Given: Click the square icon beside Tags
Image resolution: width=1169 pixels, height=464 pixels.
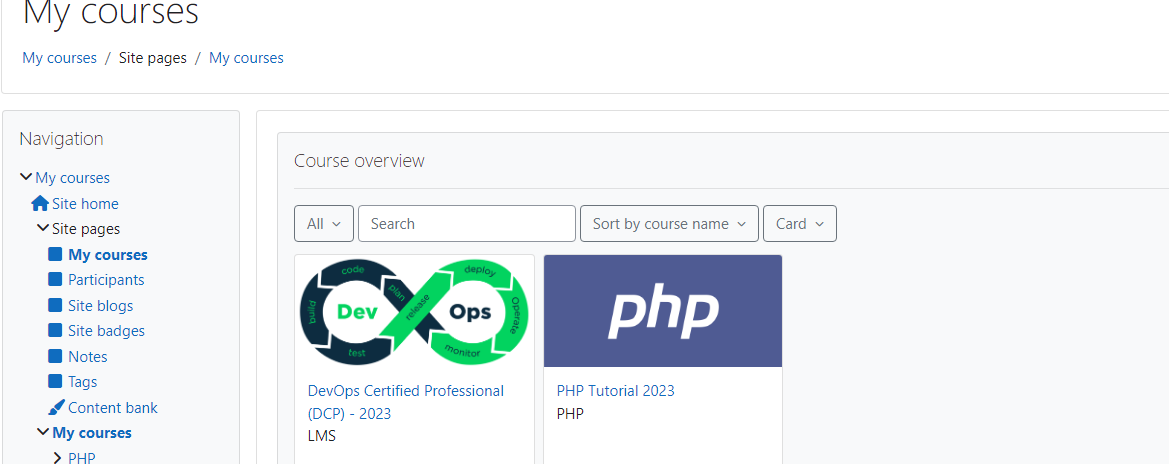Looking at the screenshot, I should pyautogui.click(x=56, y=382).
